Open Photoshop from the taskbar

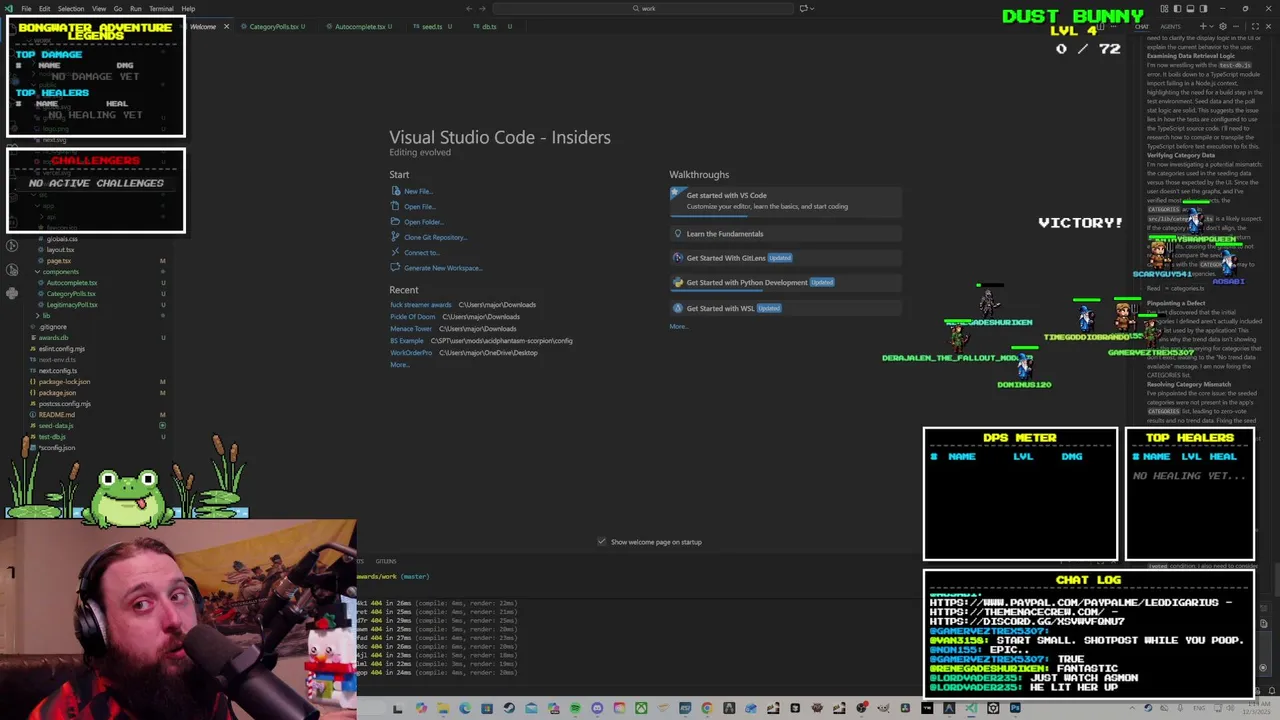coord(1015,708)
